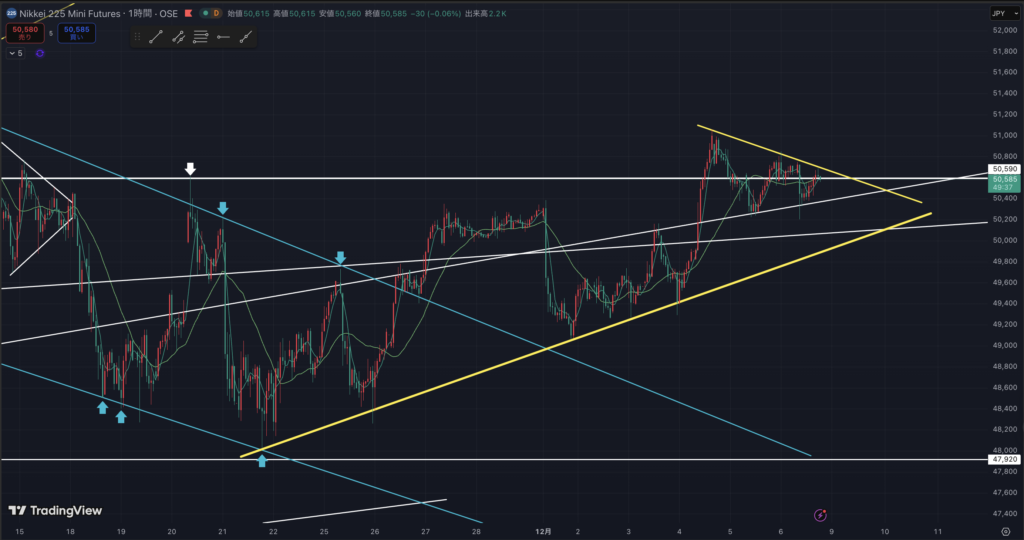Toggle the green market status indicator

204,14
